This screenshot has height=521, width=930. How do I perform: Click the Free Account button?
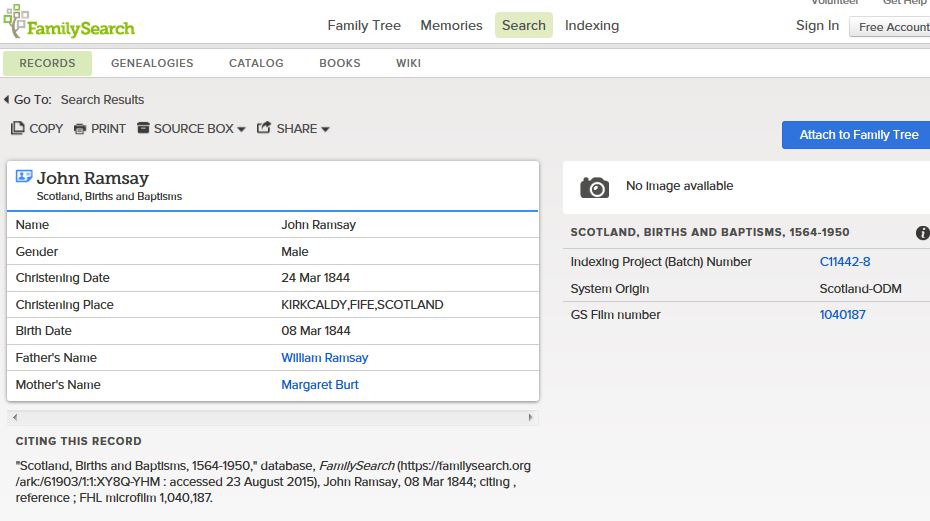pos(892,27)
